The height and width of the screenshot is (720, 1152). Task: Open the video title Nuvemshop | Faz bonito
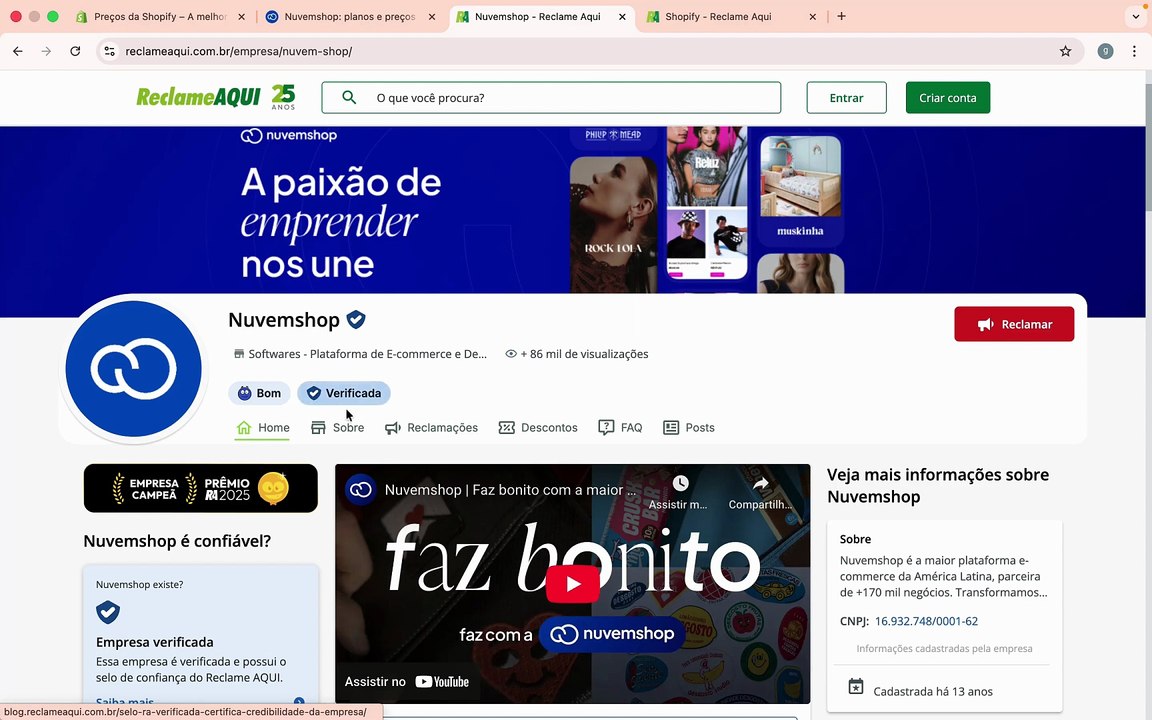point(511,490)
